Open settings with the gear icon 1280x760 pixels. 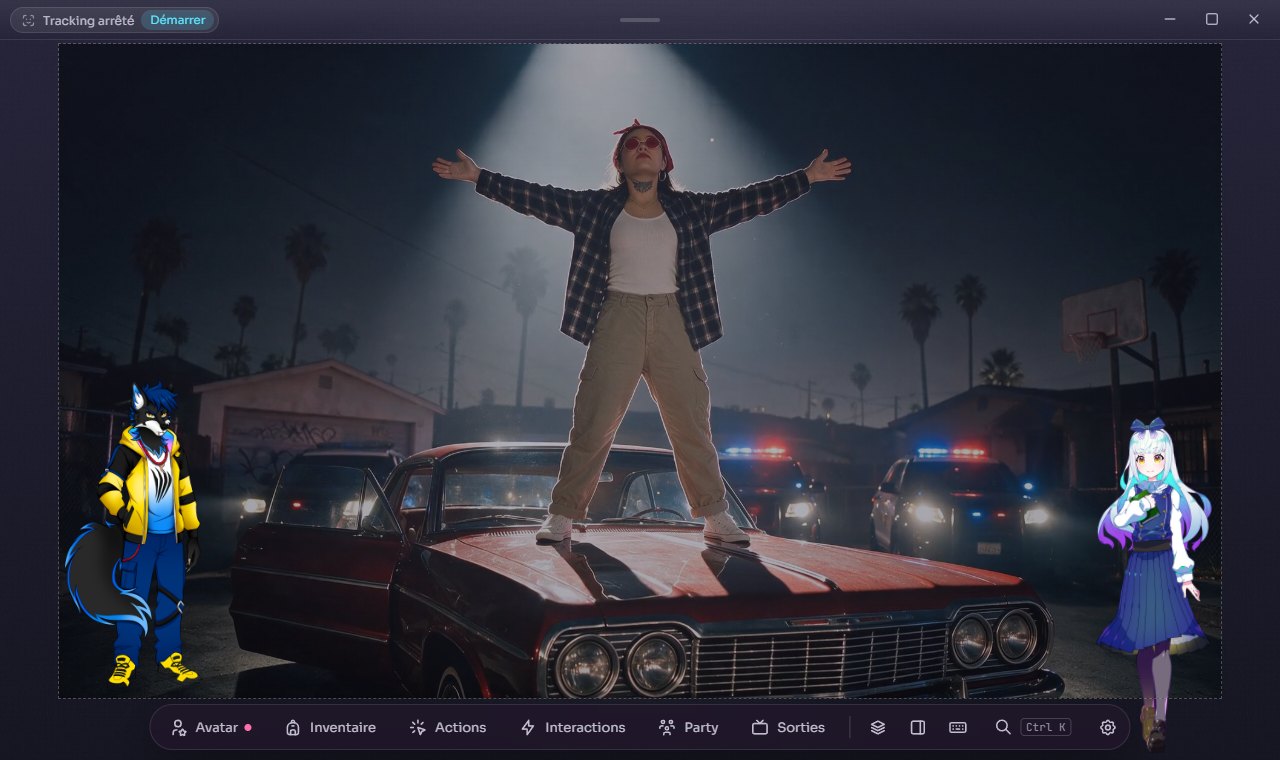1108,727
